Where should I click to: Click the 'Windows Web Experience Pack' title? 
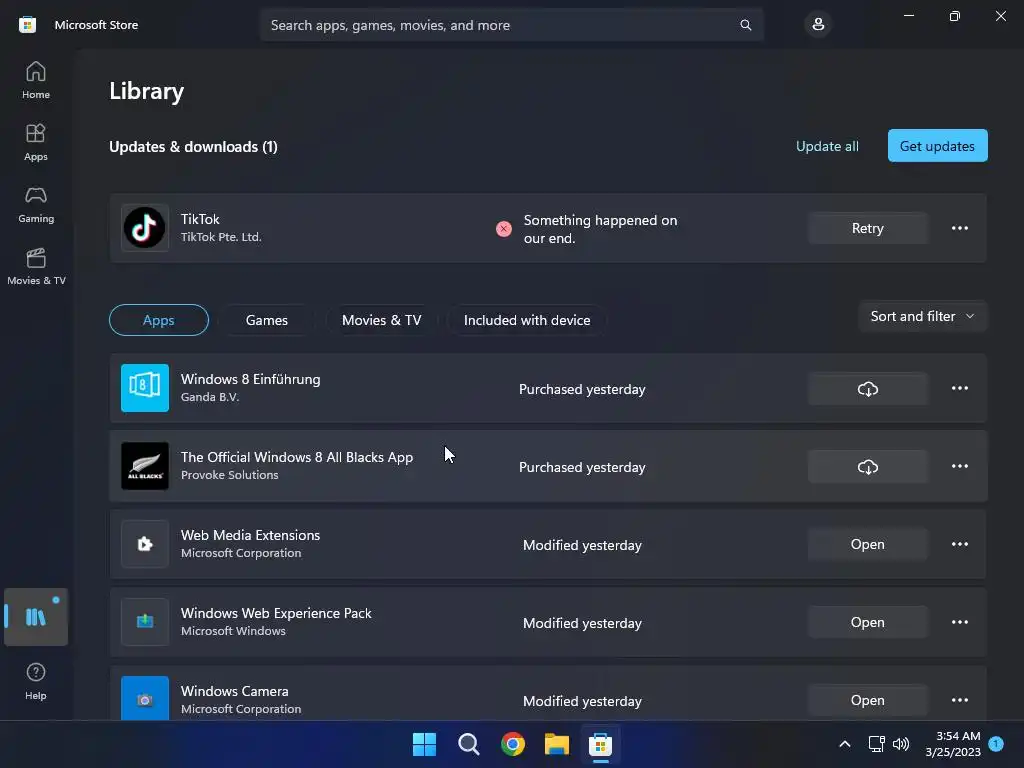[x=276, y=613]
